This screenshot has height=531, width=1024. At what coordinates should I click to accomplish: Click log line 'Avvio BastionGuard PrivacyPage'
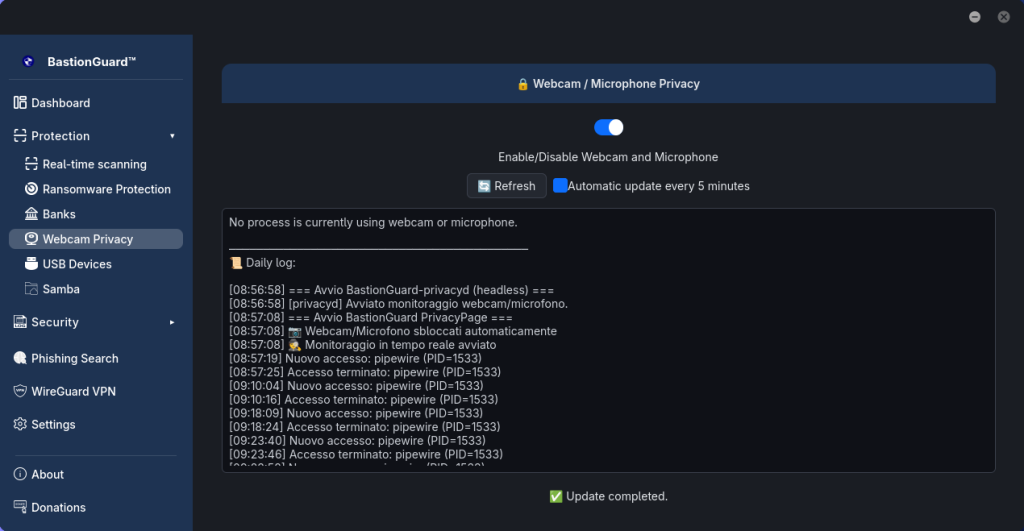[370, 317]
